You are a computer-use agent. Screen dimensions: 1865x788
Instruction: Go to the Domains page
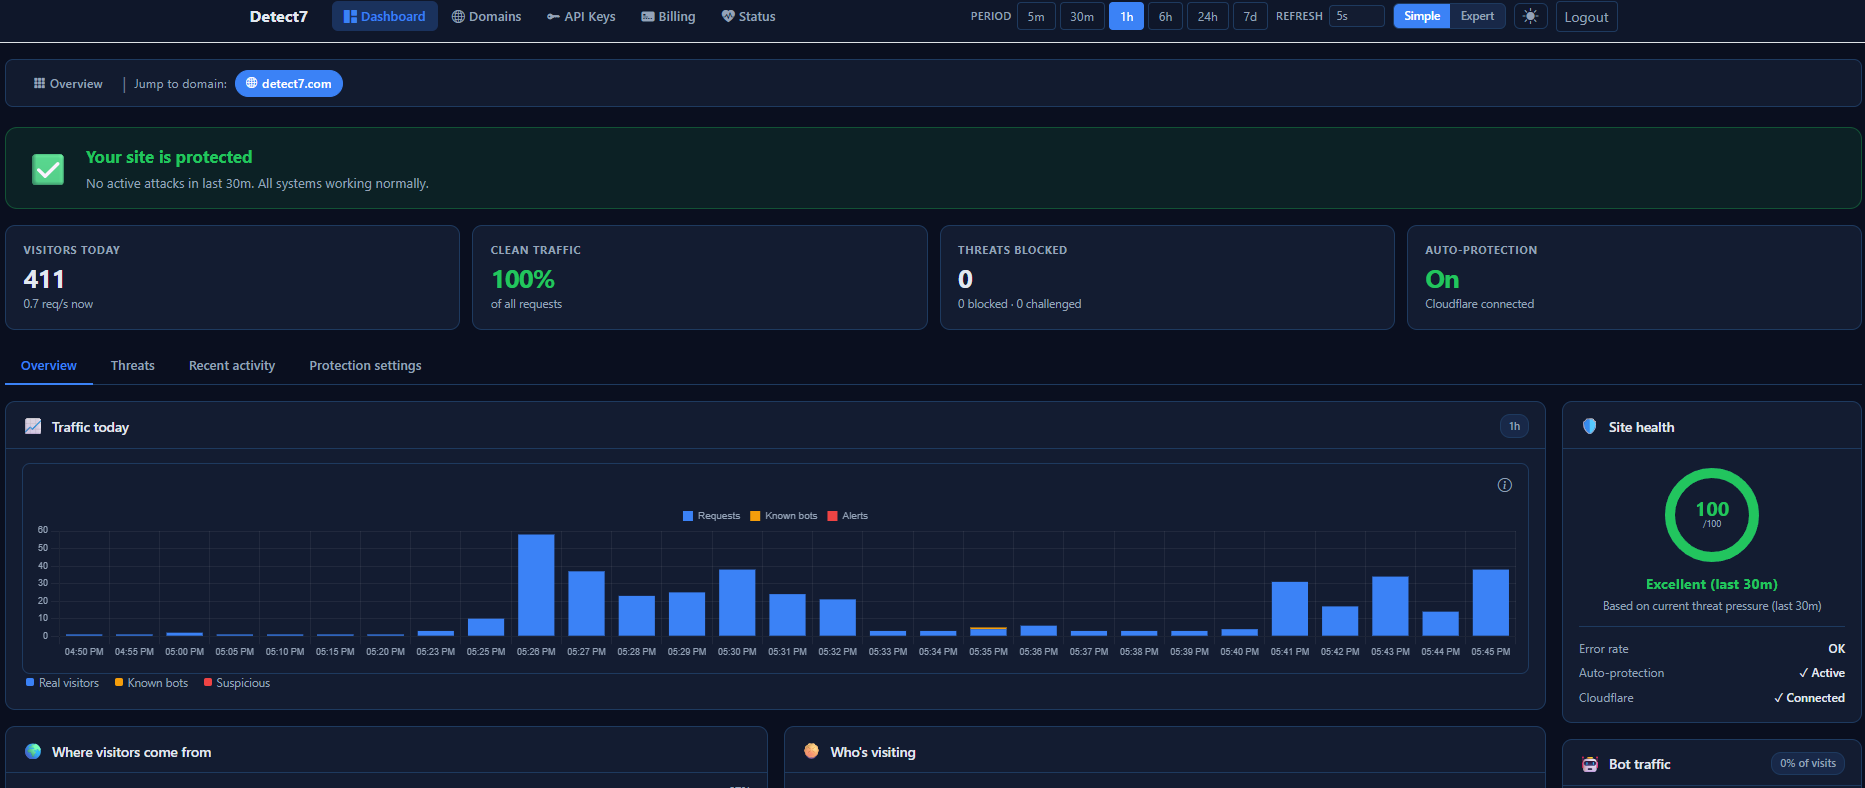click(486, 16)
